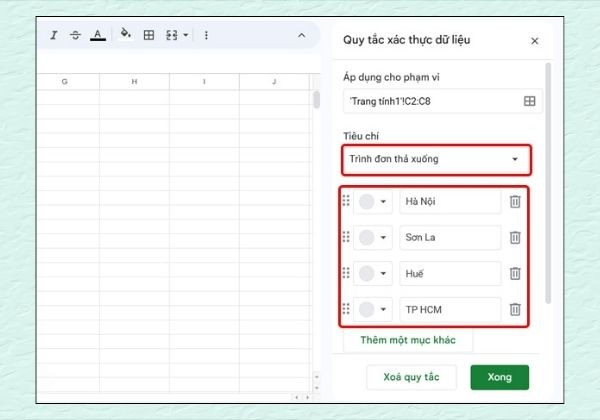The image size is (600, 420).
Task: Grab drag handle for Sơn La item
Action: (x=346, y=237)
